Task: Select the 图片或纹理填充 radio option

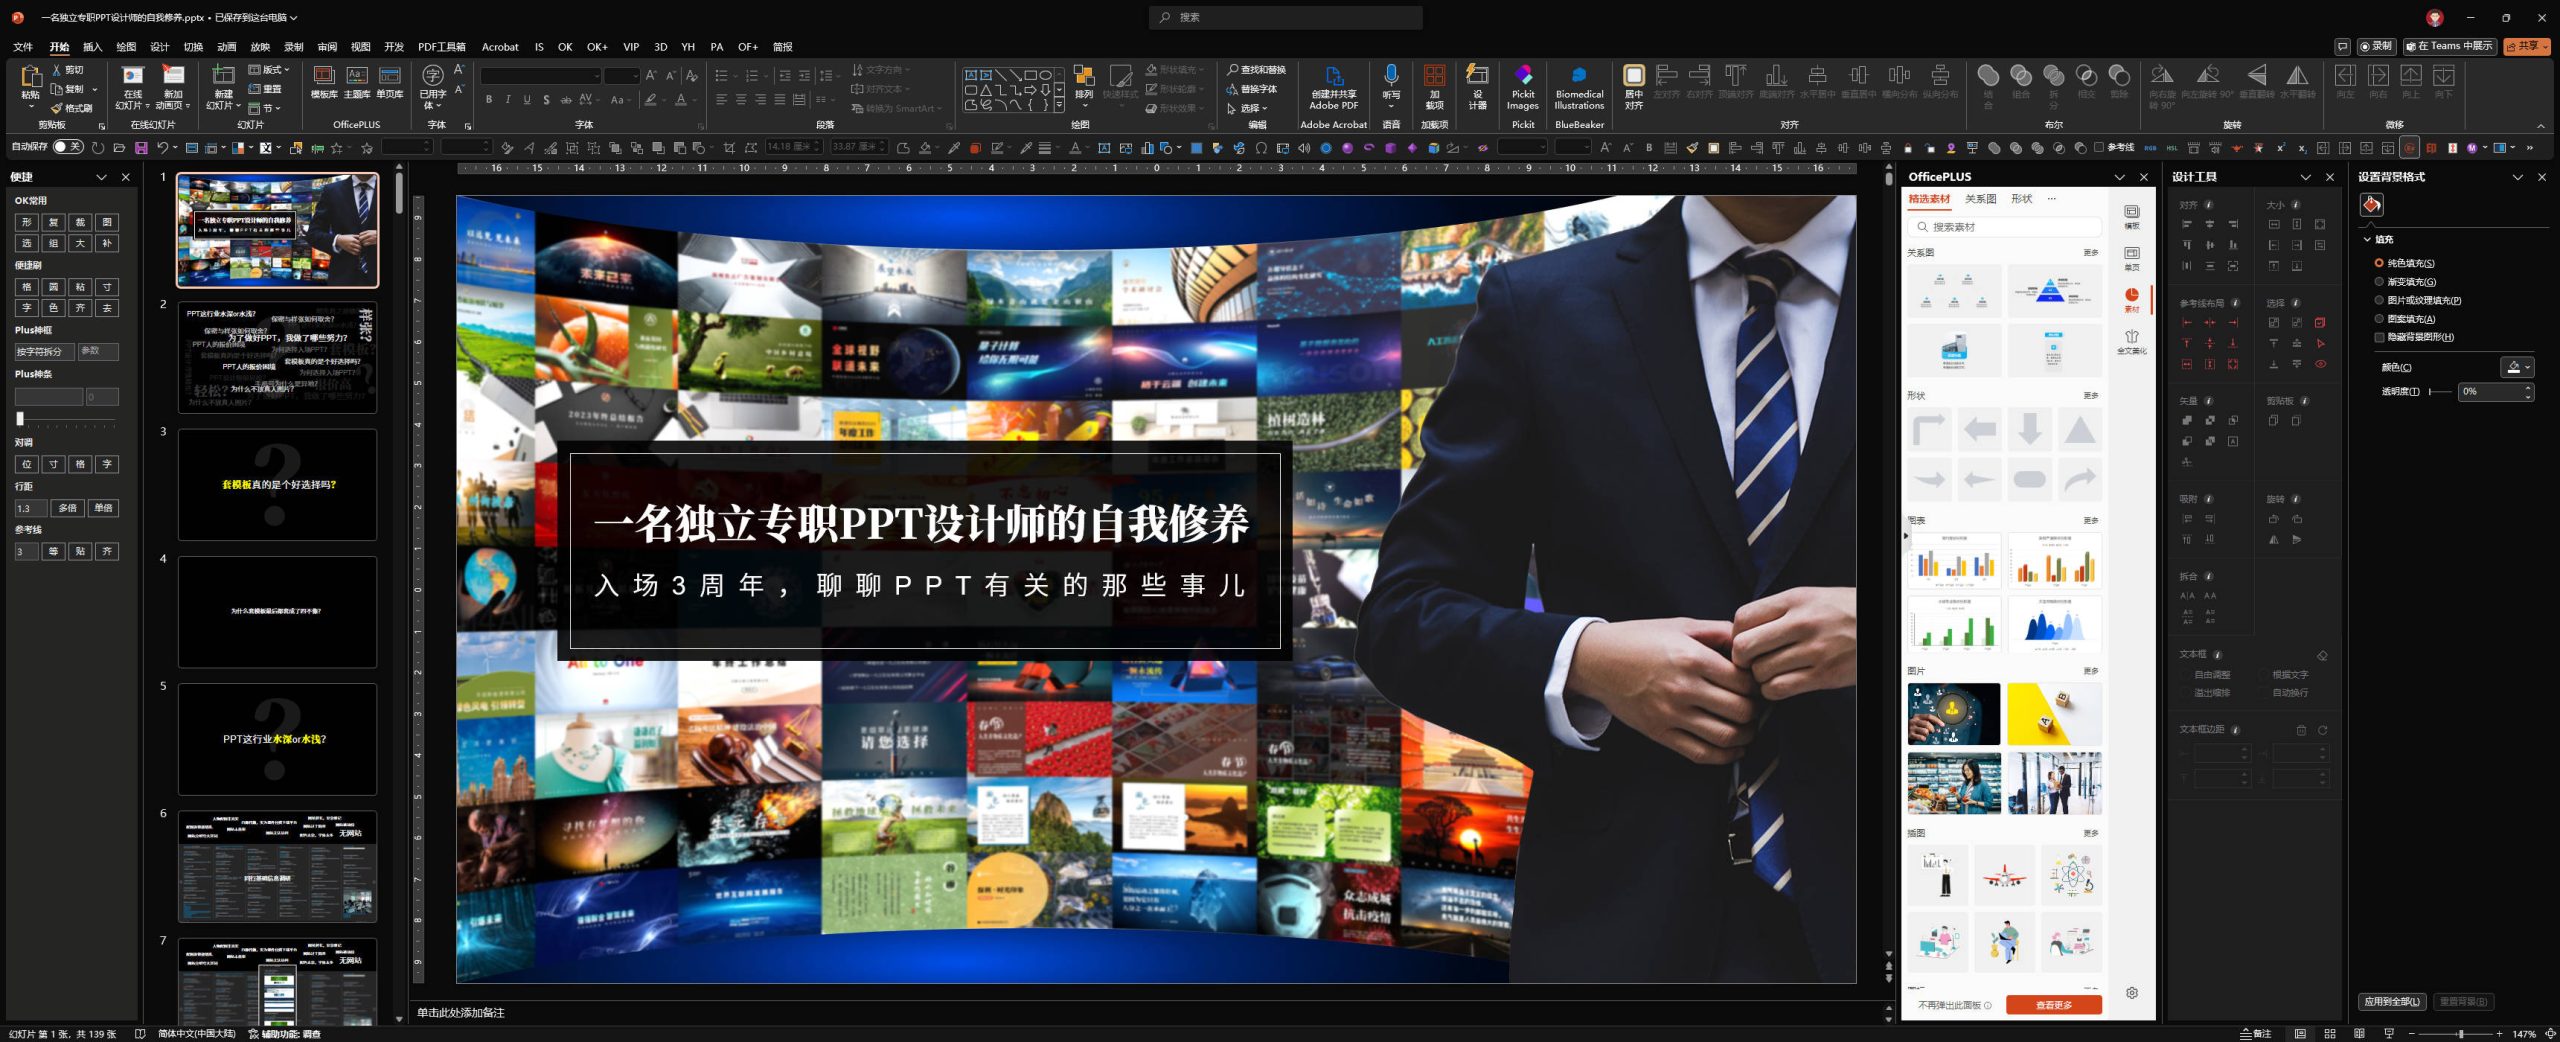Action: coord(2379,300)
